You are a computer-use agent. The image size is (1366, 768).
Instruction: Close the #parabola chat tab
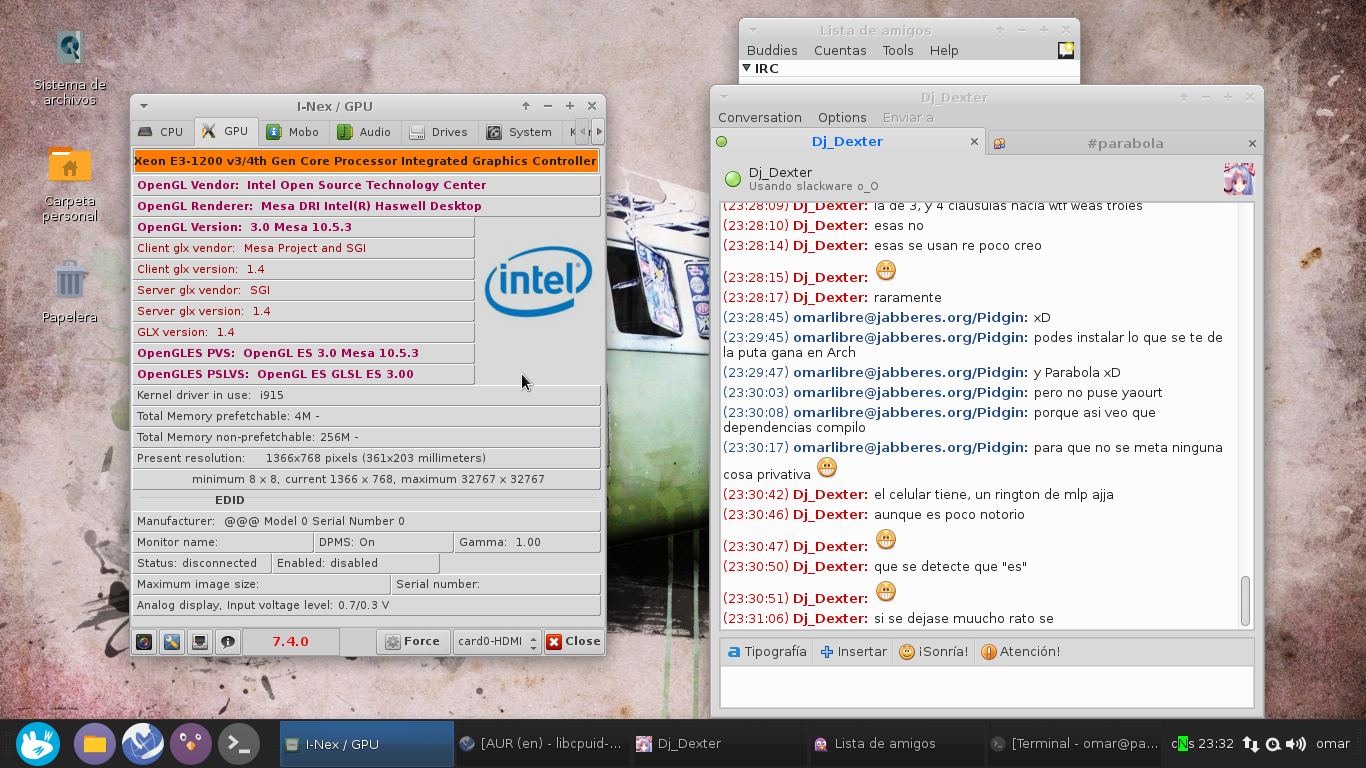[x=1252, y=143]
